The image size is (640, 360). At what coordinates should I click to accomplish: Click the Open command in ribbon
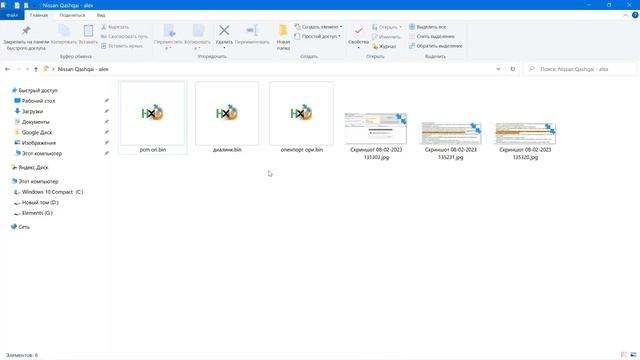coord(387,27)
